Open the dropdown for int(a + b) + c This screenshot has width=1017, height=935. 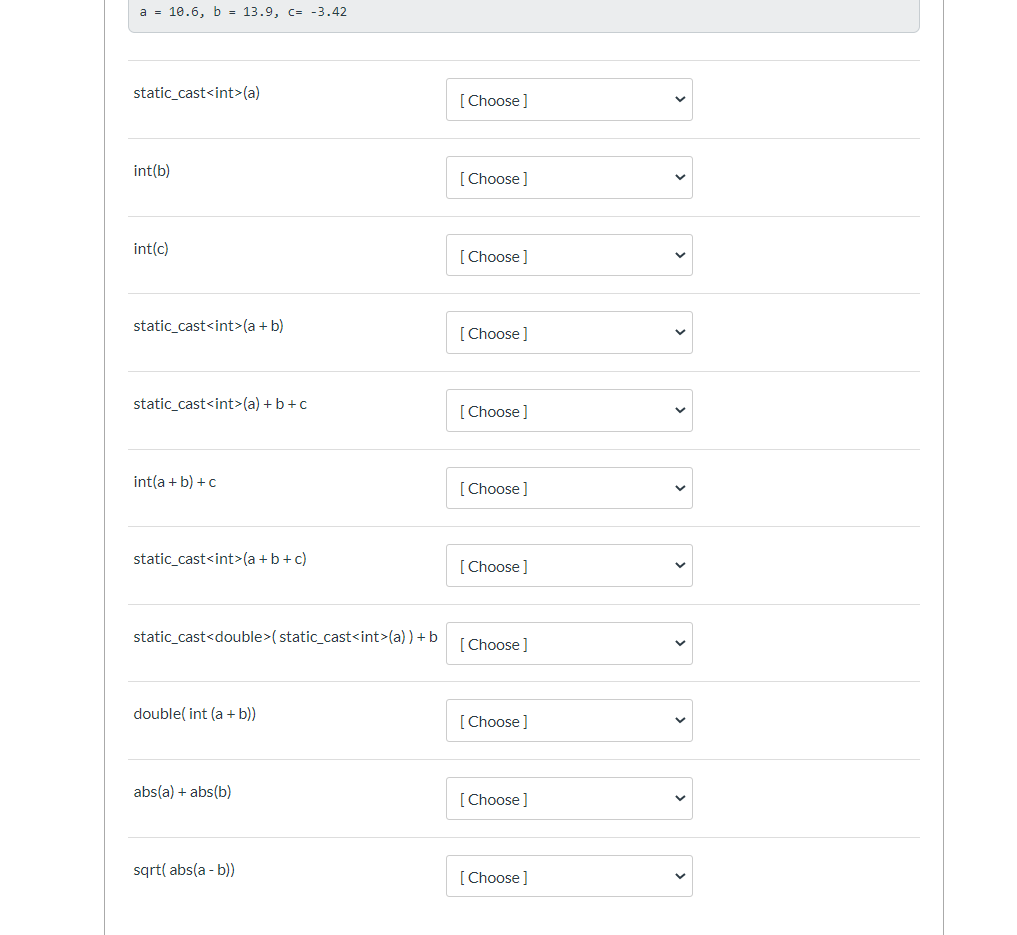pos(569,488)
